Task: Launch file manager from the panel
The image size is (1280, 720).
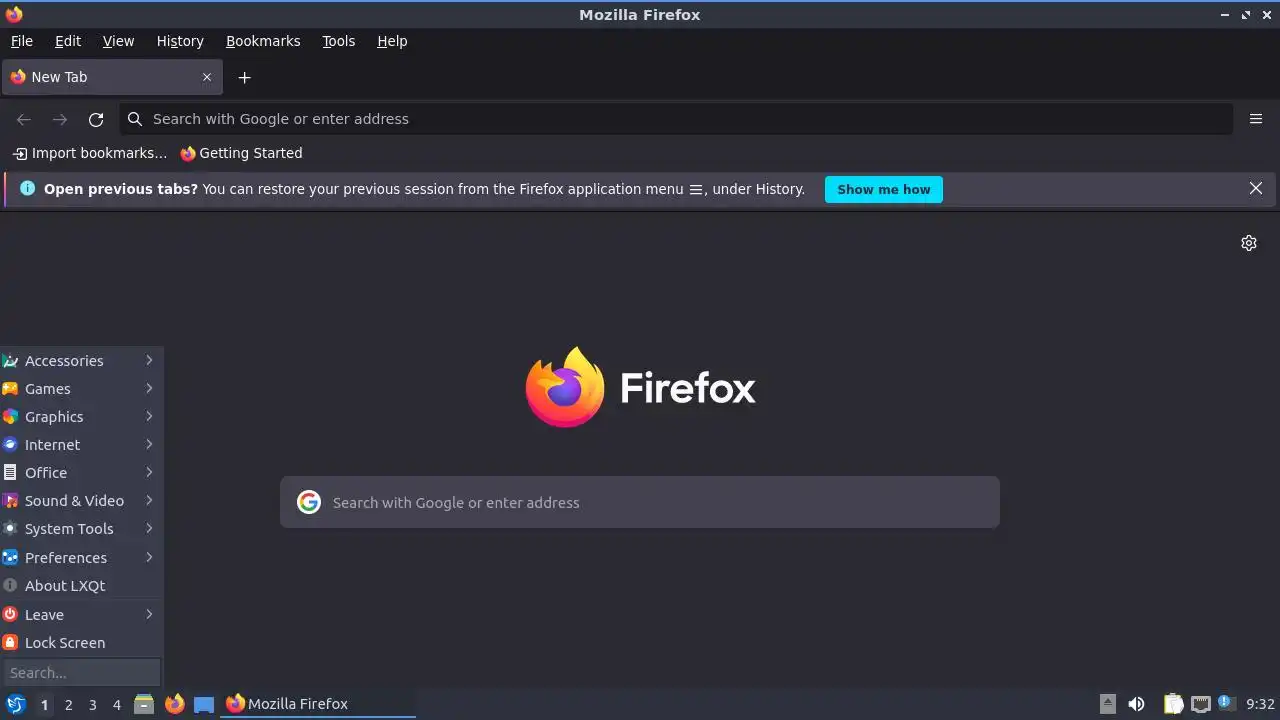Action: [x=144, y=704]
